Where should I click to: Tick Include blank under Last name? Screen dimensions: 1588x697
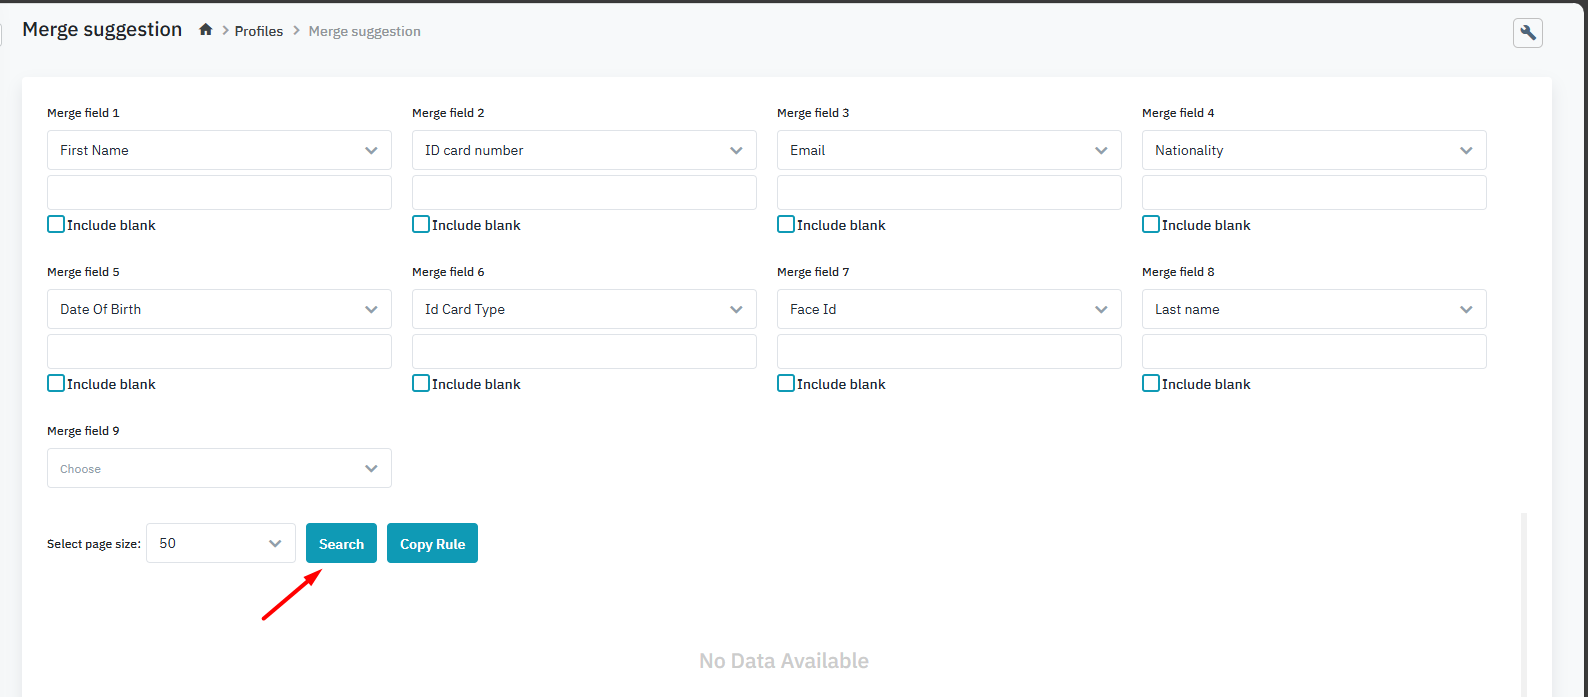pyautogui.click(x=1151, y=384)
